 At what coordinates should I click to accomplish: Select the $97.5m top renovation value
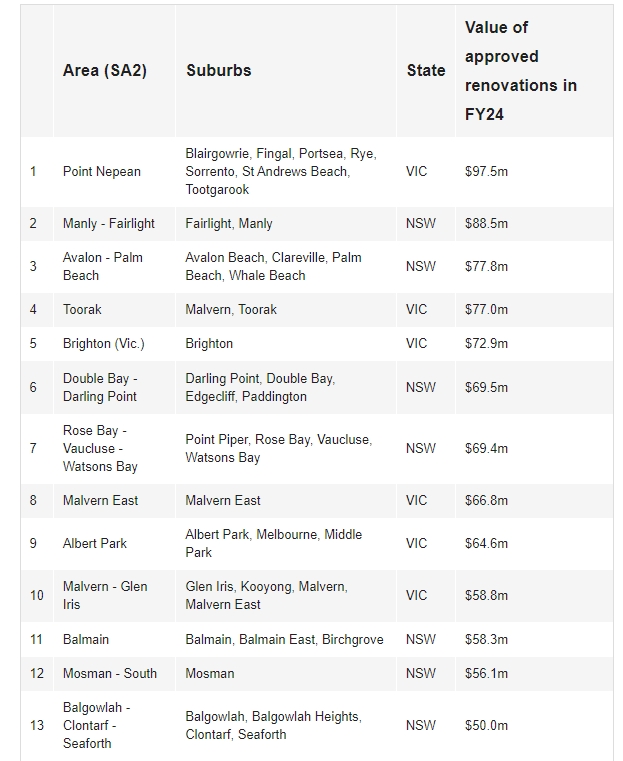pyautogui.click(x=486, y=172)
